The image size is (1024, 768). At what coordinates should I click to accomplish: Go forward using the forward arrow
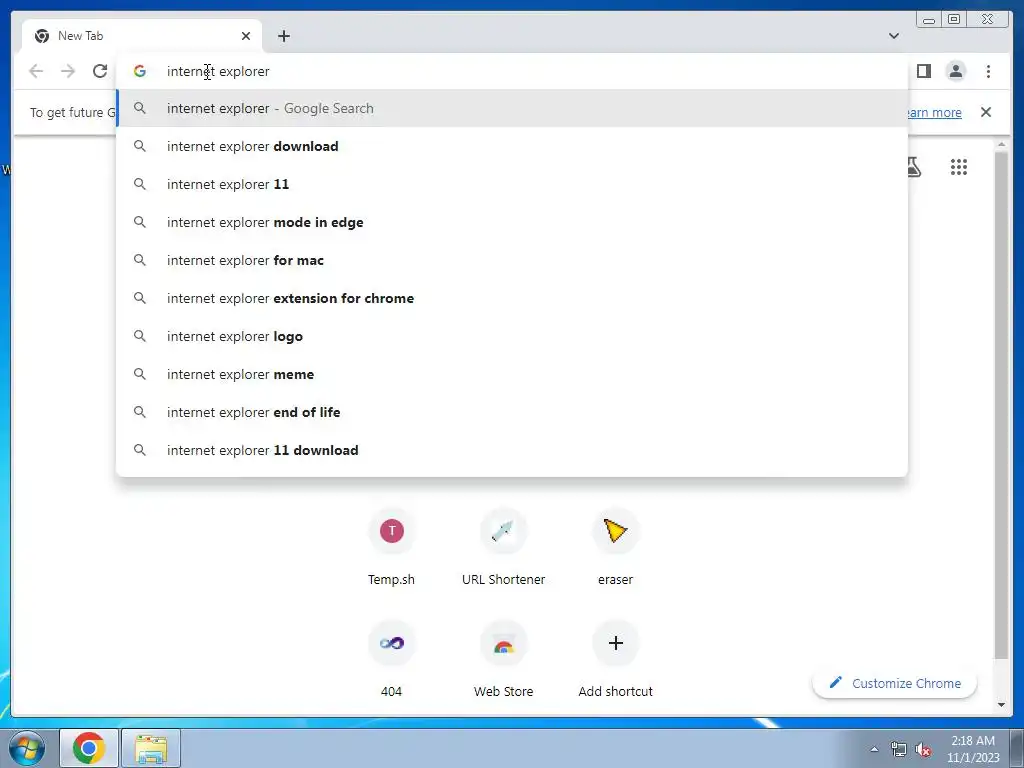coord(68,71)
